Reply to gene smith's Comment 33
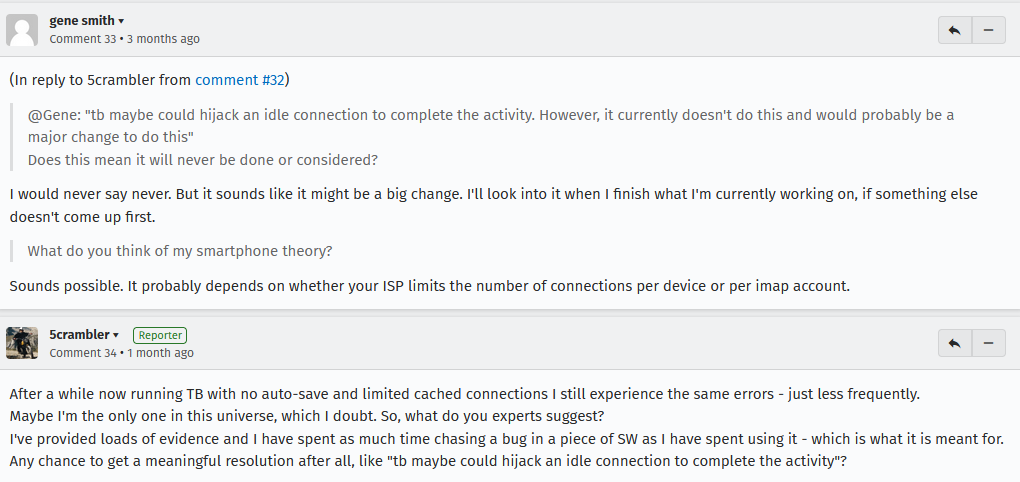 [x=954, y=30]
